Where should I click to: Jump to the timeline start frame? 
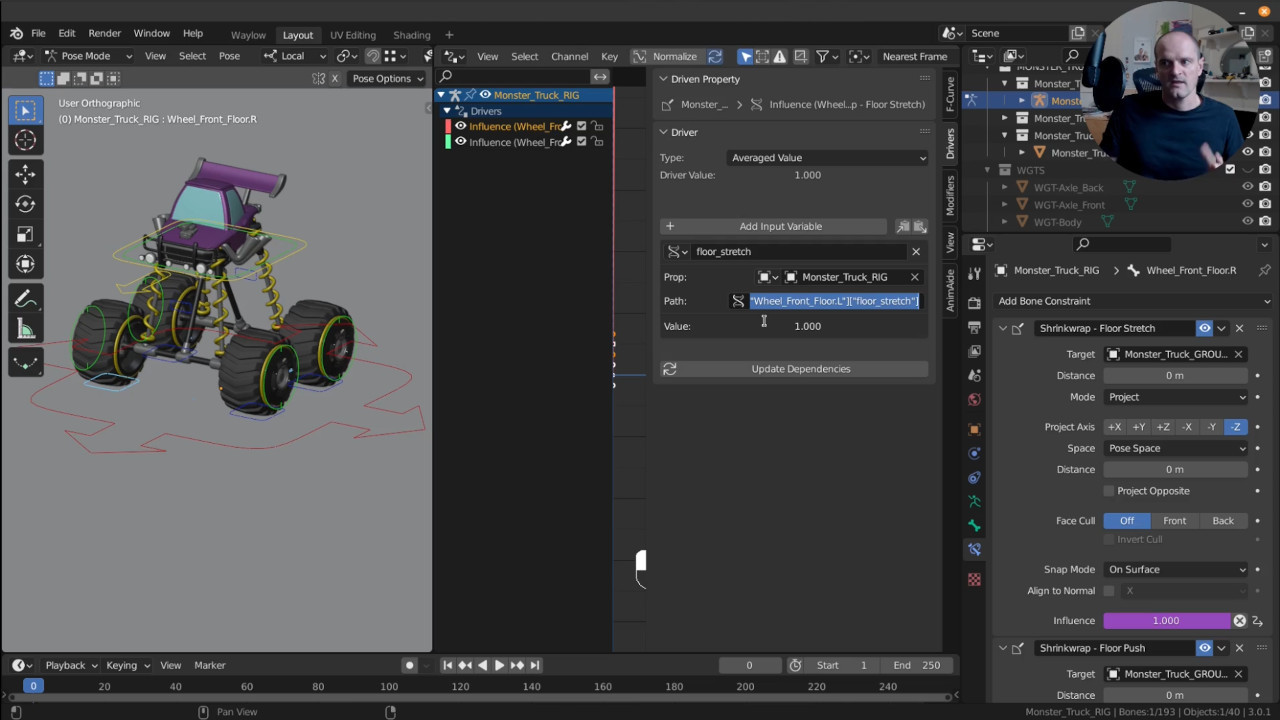[x=448, y=665]
